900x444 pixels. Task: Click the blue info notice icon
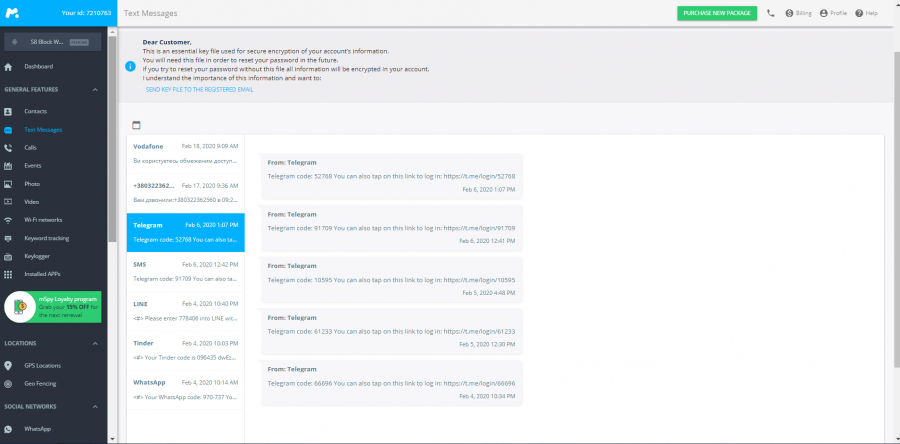(x=130, y=66)
